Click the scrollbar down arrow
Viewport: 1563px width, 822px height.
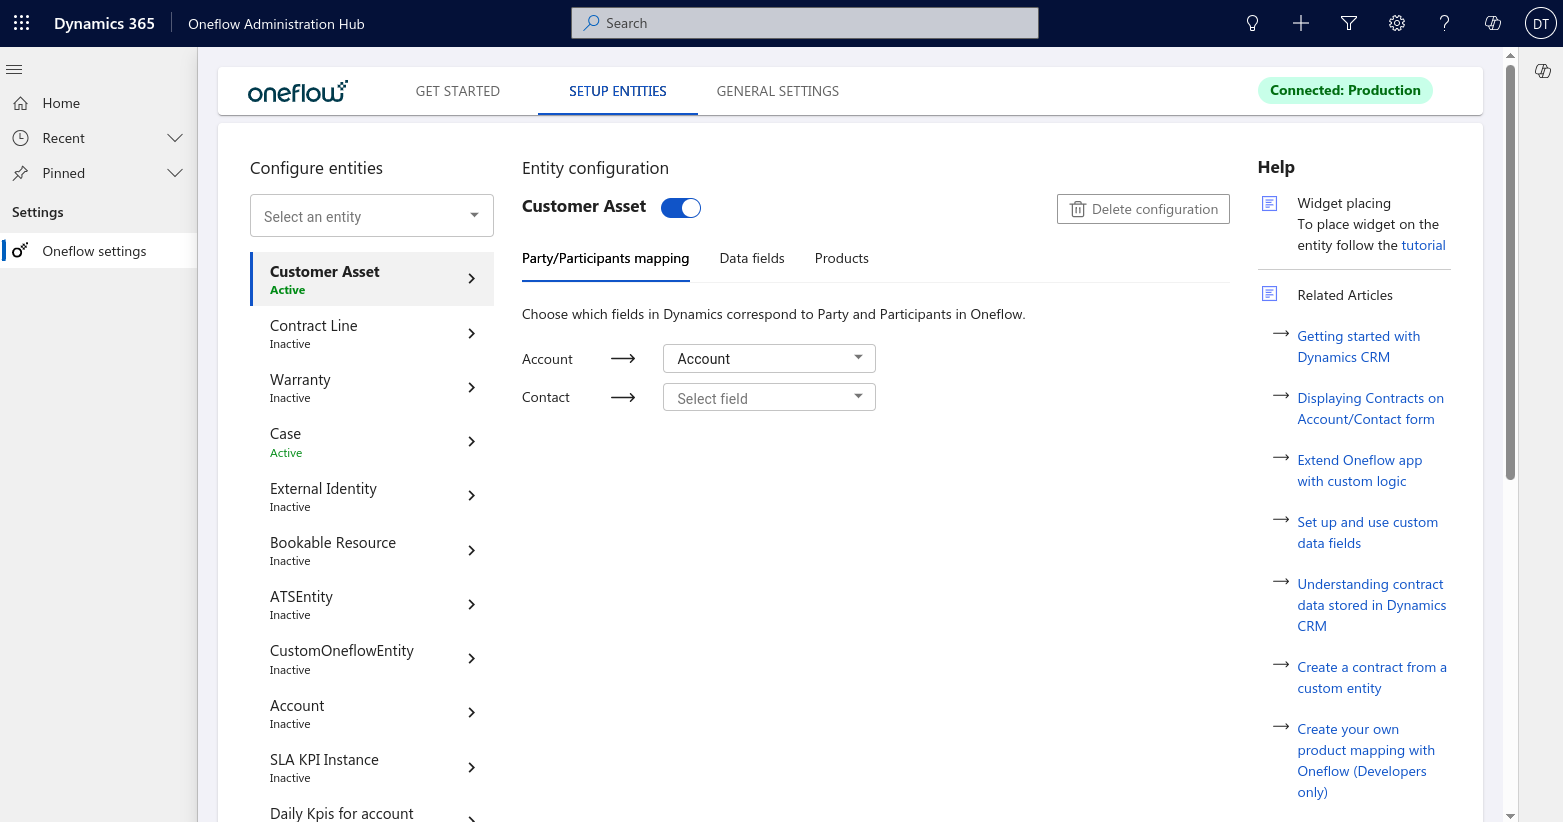pos(1510,816)
